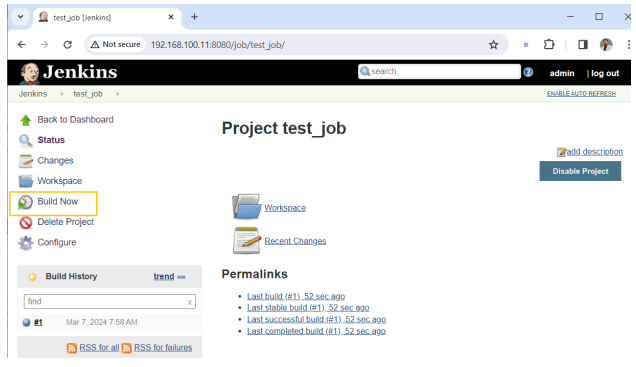Clear the find field with the x
The image size is (636, 367).
tap(189, 303)
